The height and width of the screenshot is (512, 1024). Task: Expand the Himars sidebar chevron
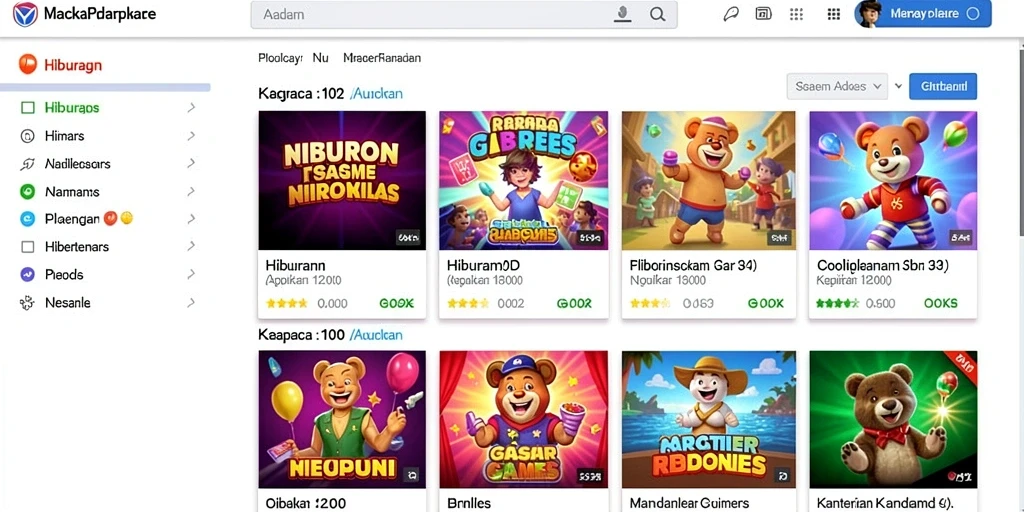[x=191, y=136]
